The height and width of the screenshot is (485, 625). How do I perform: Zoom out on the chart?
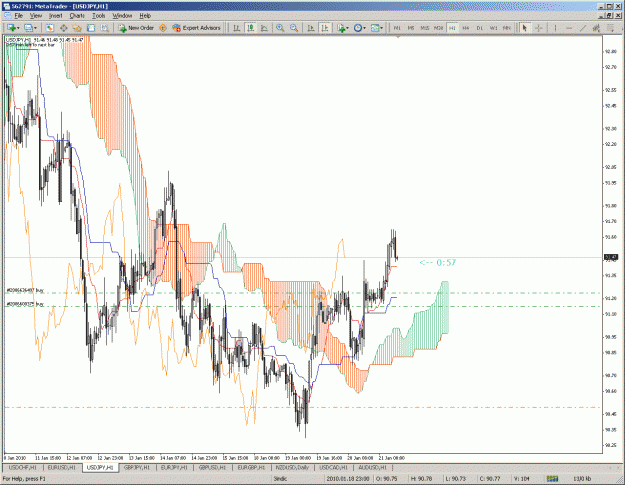click(294, 28)
